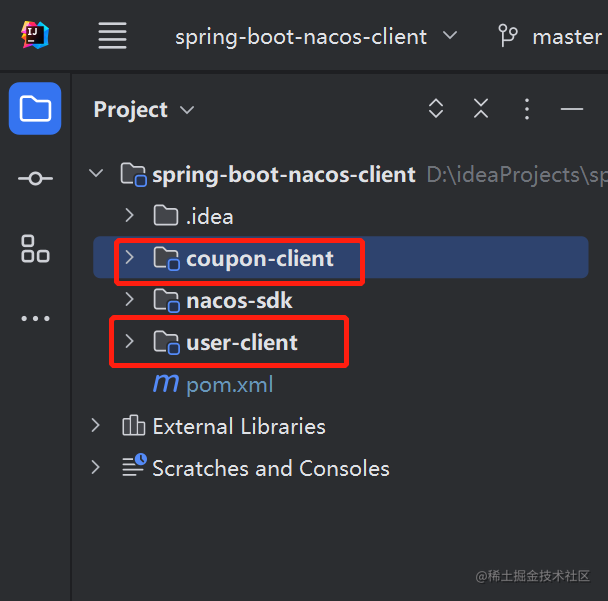Expand the coupon-client module
The image size is (608, 601).
[130, 257]
